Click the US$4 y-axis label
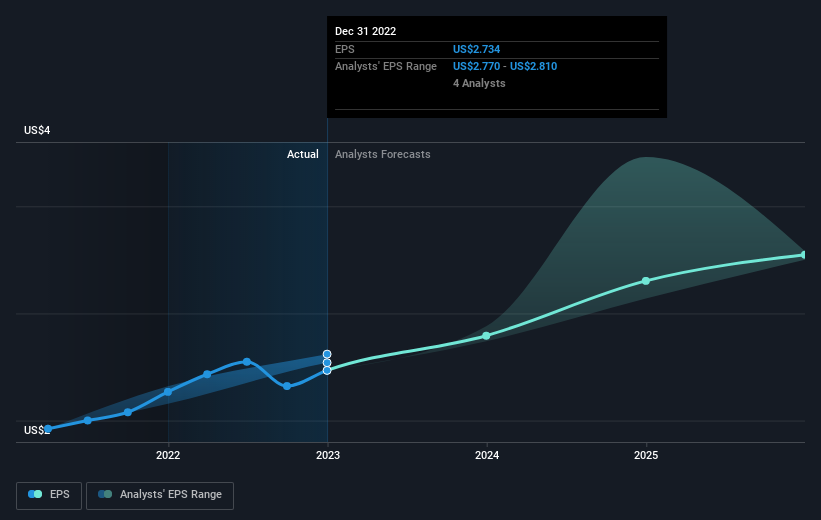821x520 pixels. point(37,130)
